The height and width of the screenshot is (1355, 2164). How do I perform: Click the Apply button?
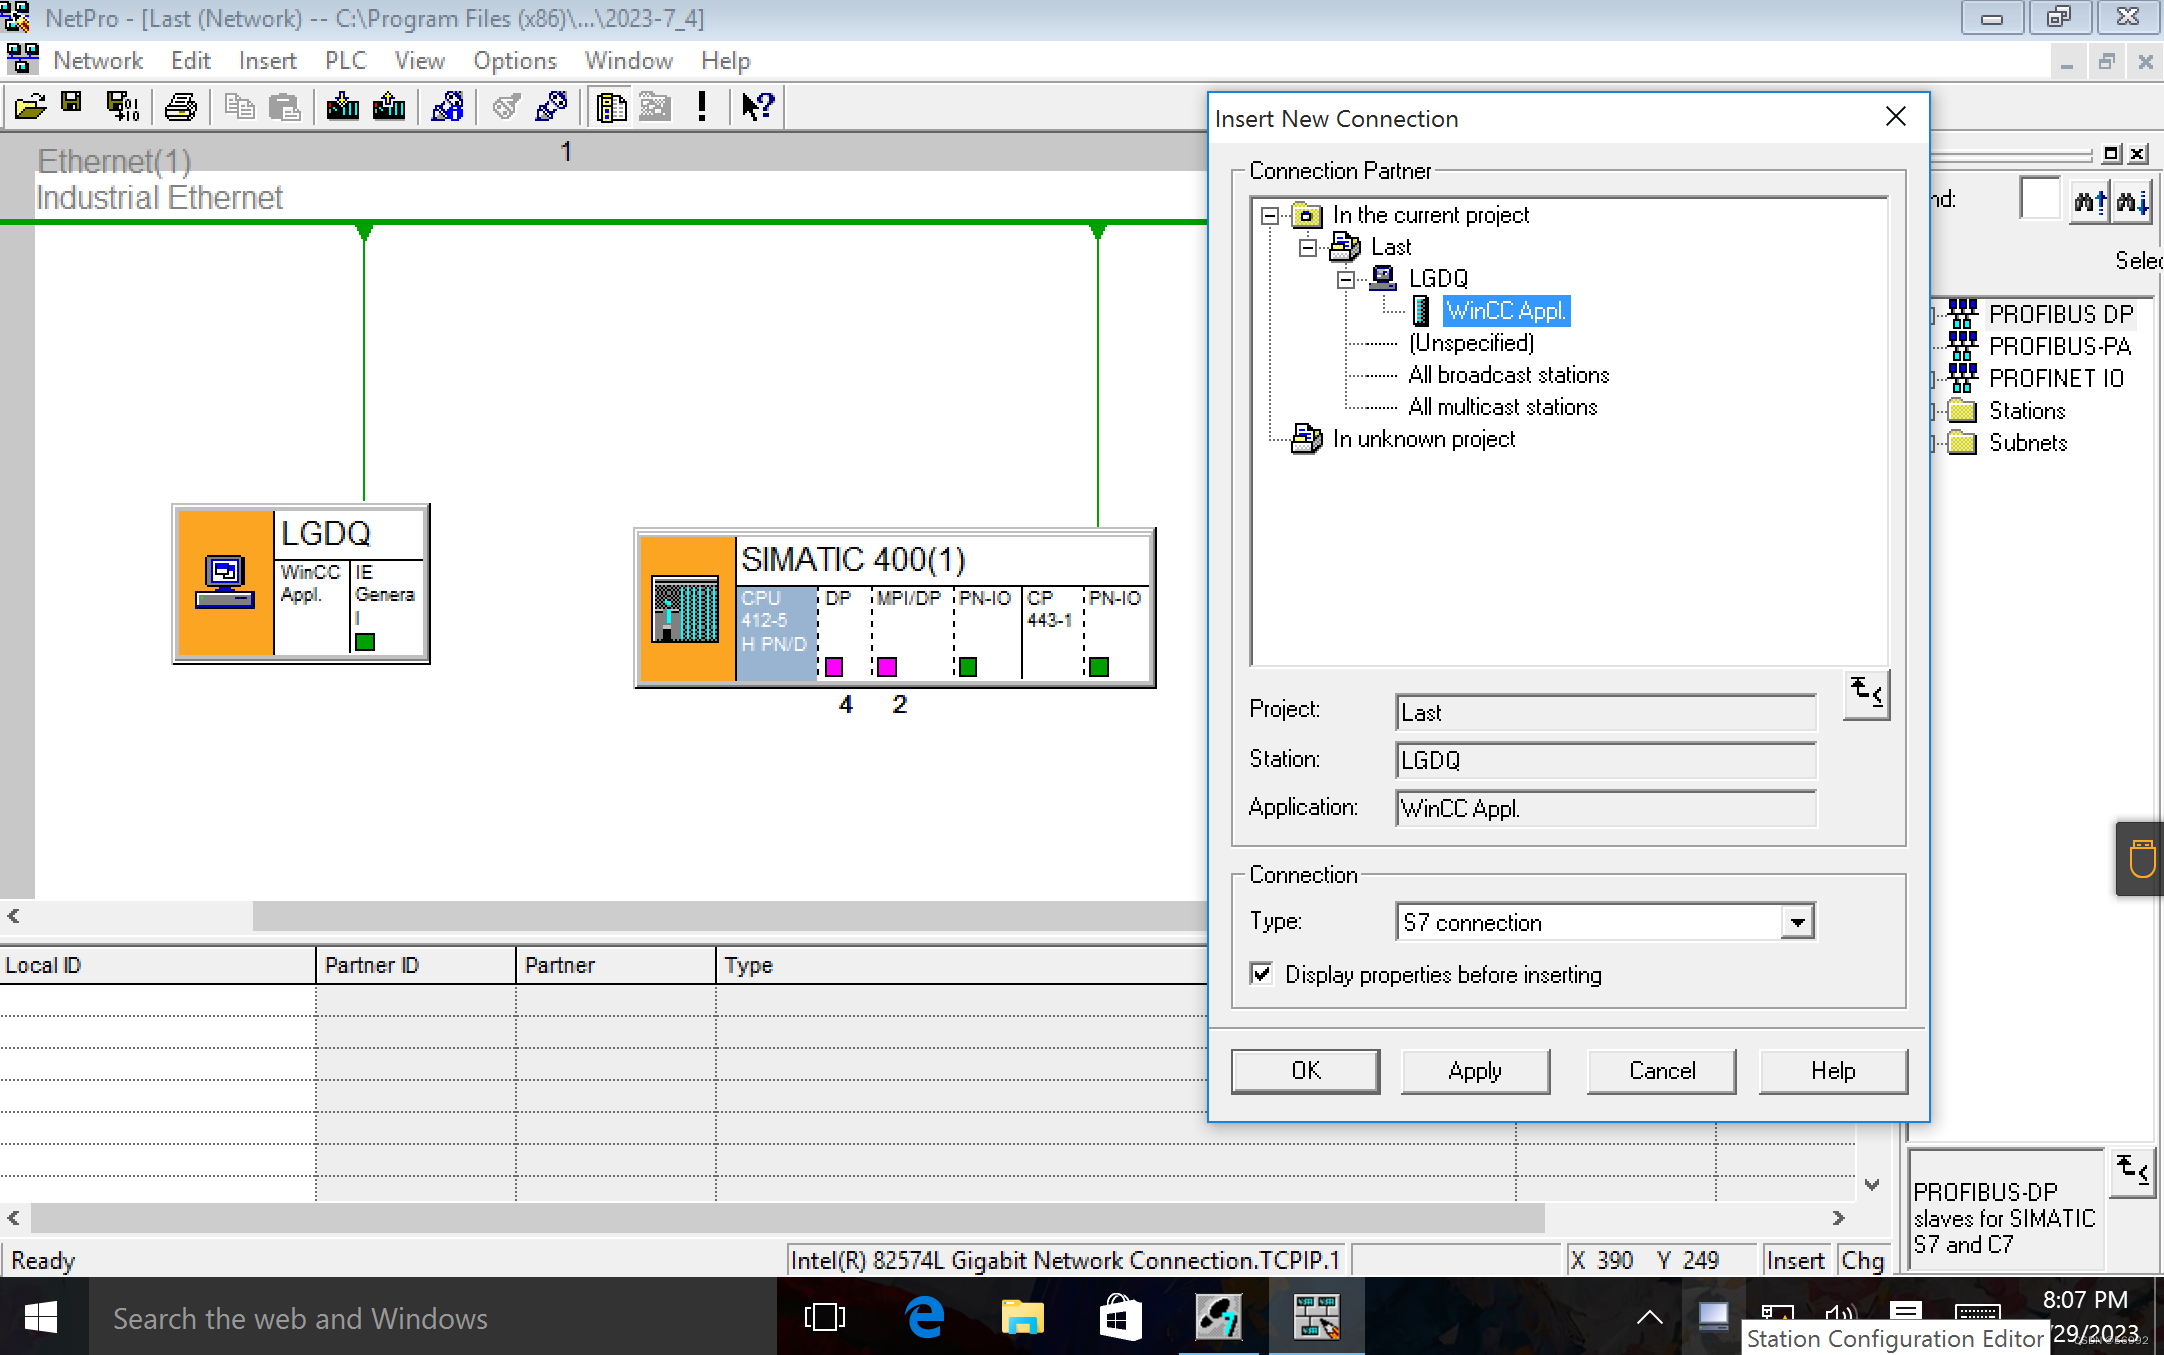[1475, 1071]
